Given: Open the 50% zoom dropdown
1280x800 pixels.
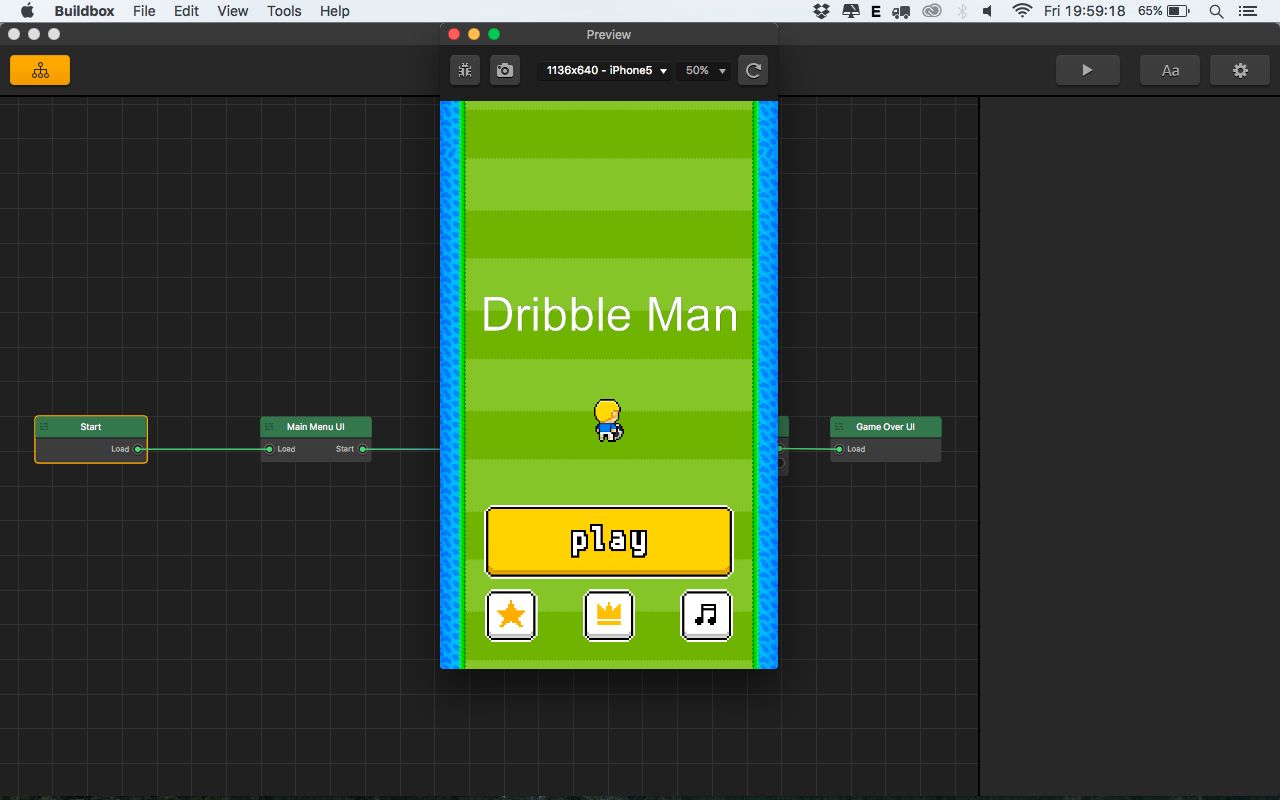Looking at the screenshot, I should coord(704,71).
